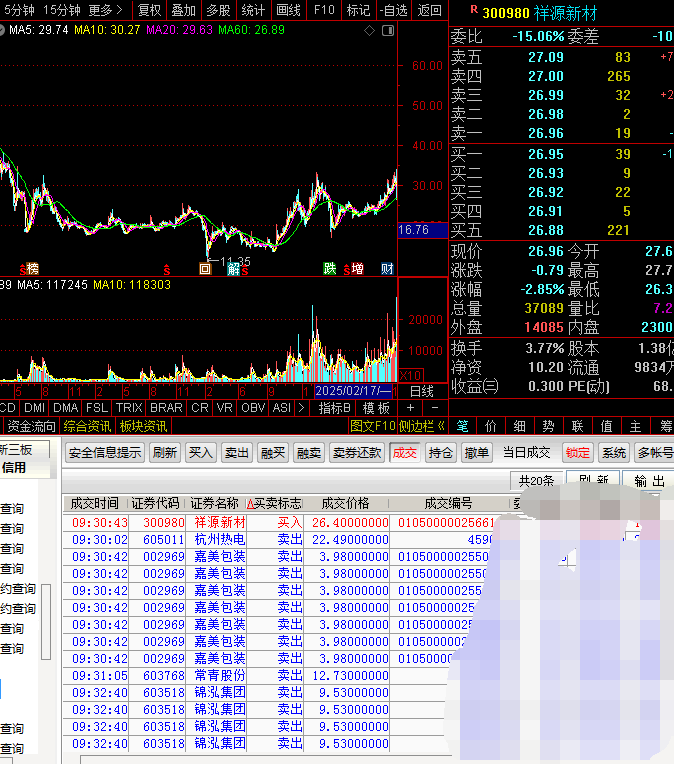Switch to the ASI indicator tab
This screenshot has height=764, width=674.
282,407
